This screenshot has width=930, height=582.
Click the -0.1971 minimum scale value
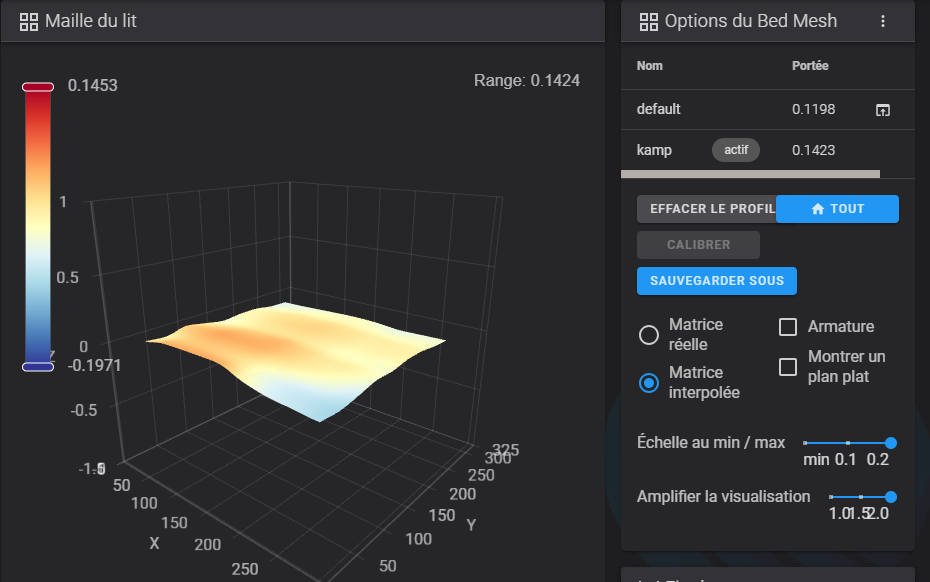click(x=94, y=365)
